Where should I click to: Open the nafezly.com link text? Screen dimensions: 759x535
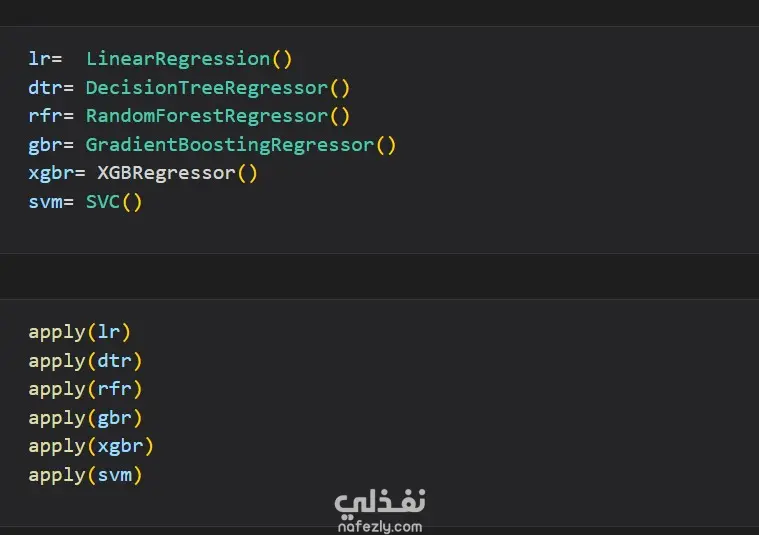pyautogui.click(x=379, y=526)
